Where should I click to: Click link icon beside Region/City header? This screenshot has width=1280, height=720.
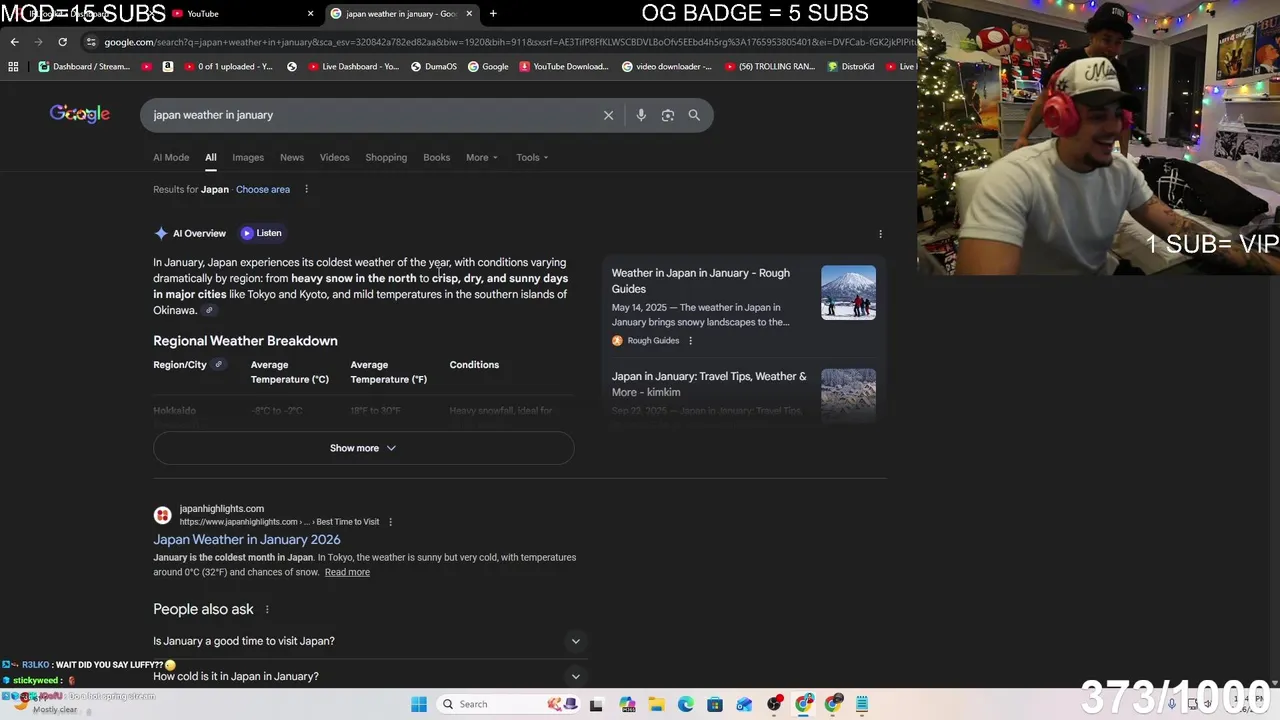(218, 364)
